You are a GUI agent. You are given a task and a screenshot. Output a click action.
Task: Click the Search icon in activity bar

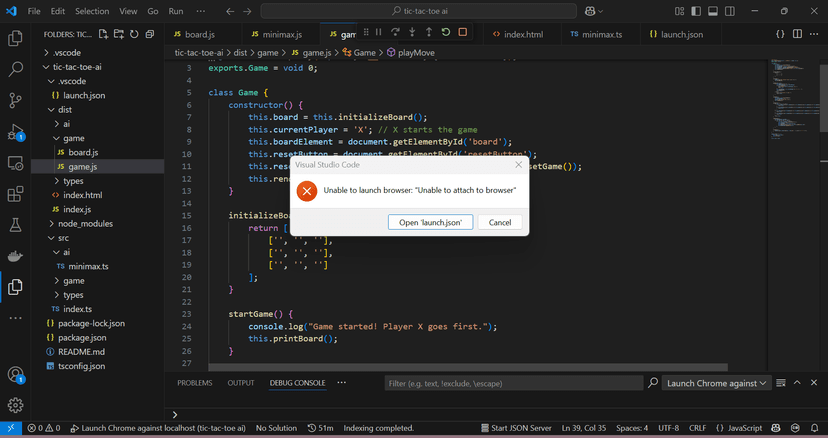coord(15,70)
